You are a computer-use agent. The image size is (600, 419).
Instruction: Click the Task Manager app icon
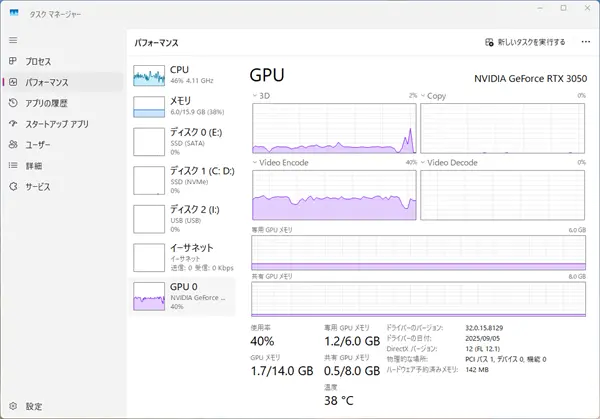pyautogui.click(x=14, y=13)
